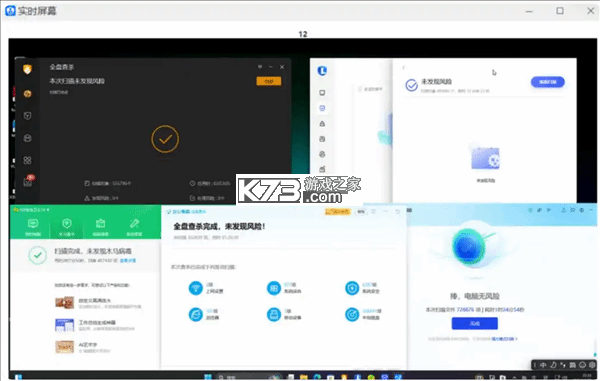Image resolution: width=600 pixels, height=381 pixels.
Task: Click the shield logo in the dark antivirus sidebar
Action: click(x=27, y=69)
